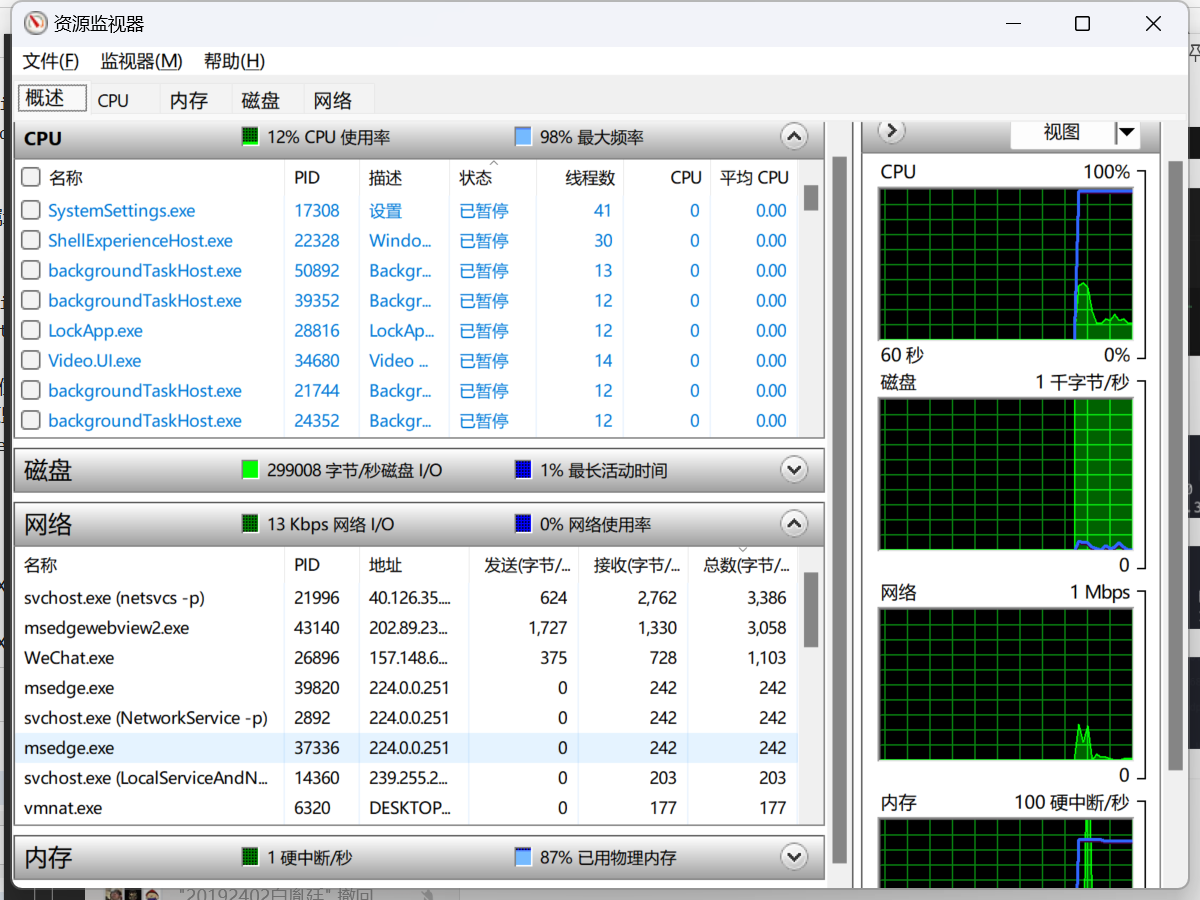Sort network table by 总数(字节/... column
This screenshot has width=1200, height=900.
(x=744, y=565)
